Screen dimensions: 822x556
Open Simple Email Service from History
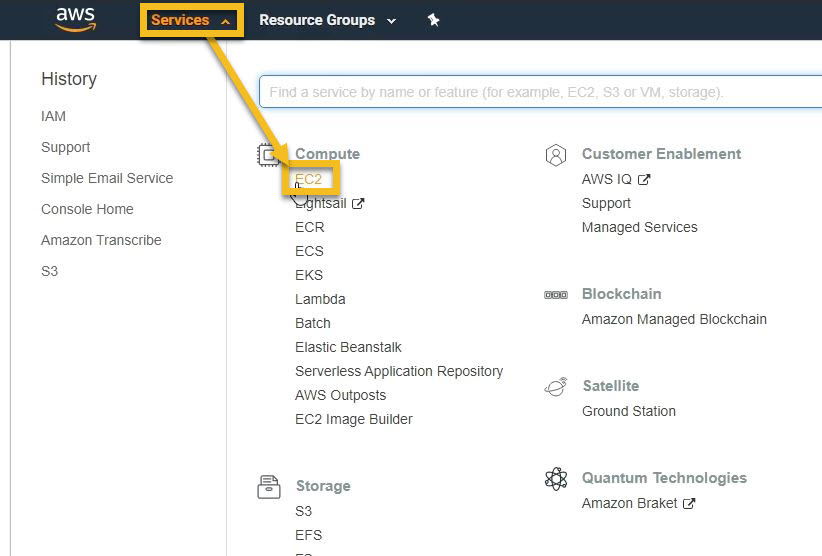point(107,178)
